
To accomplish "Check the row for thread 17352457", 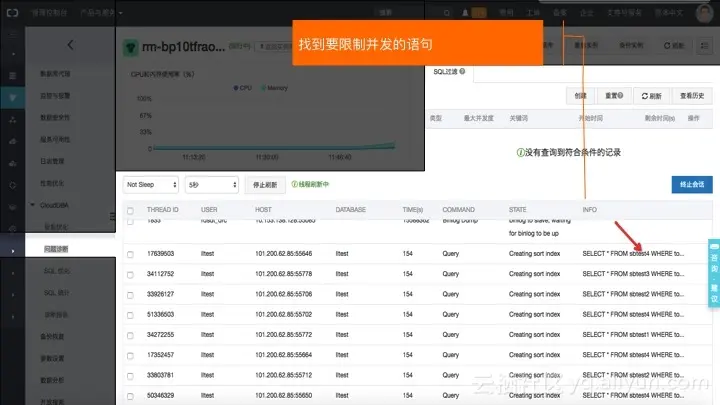I will (x=130, y=355).
